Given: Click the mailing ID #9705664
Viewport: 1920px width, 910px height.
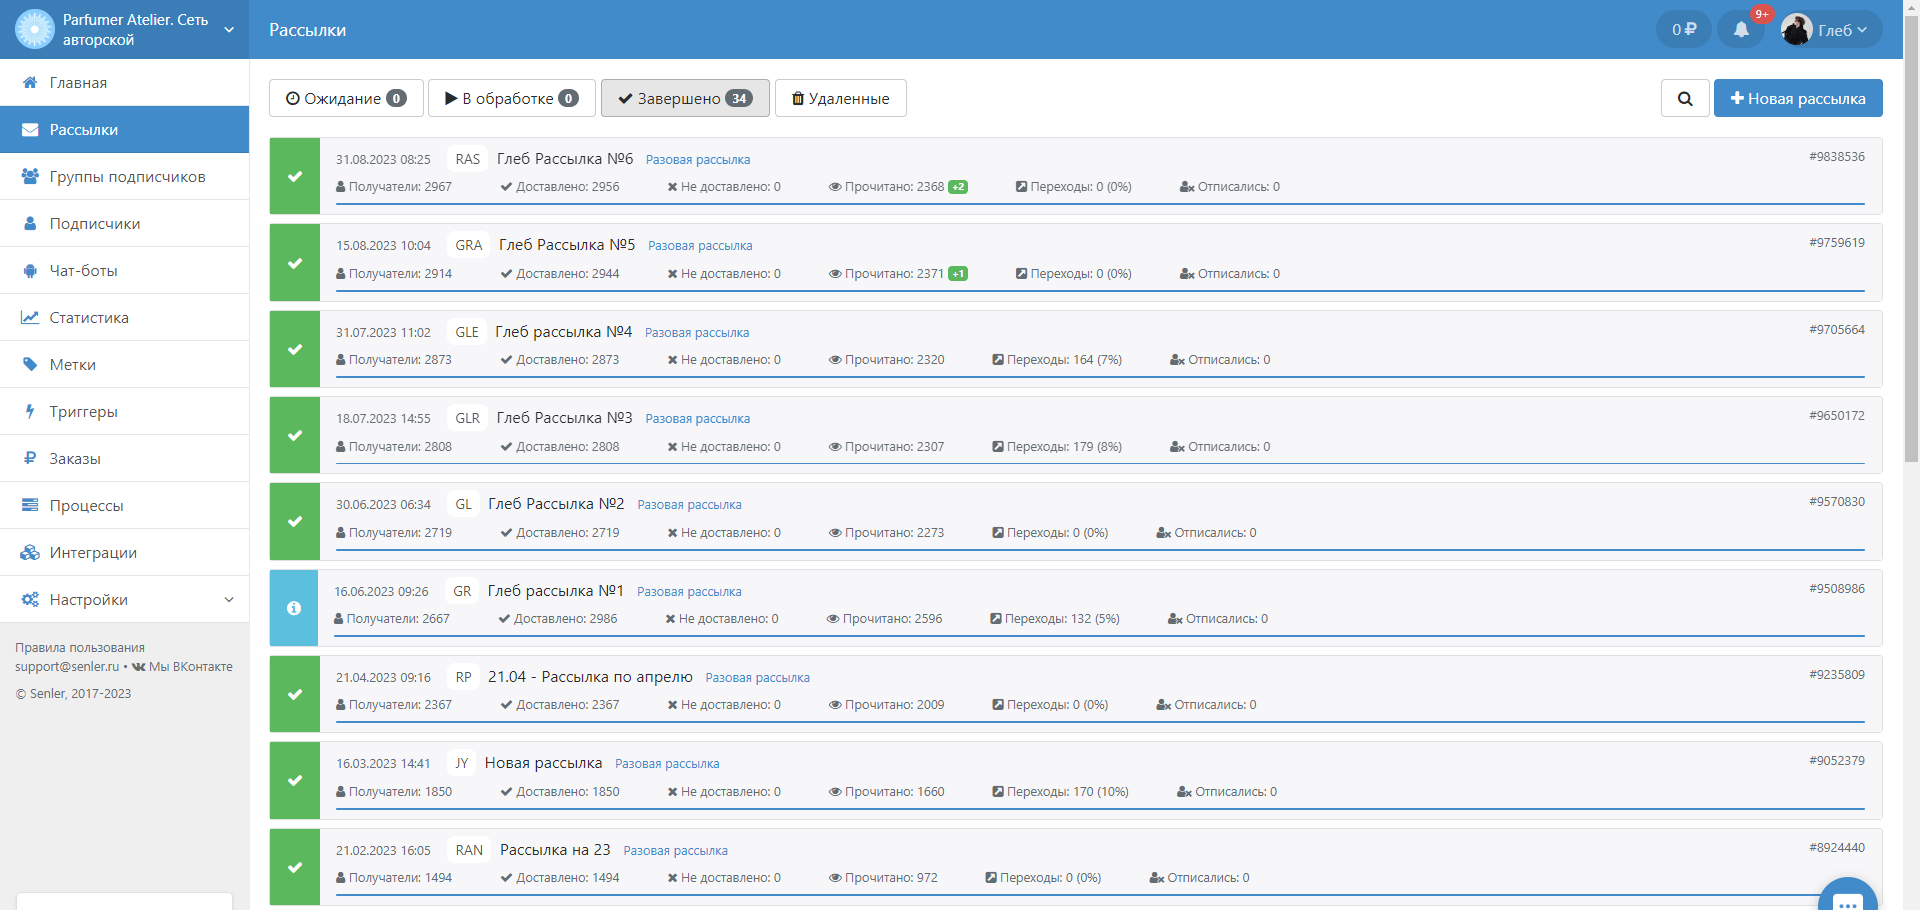Looking at the screenshot, I should click(1837, 330).
